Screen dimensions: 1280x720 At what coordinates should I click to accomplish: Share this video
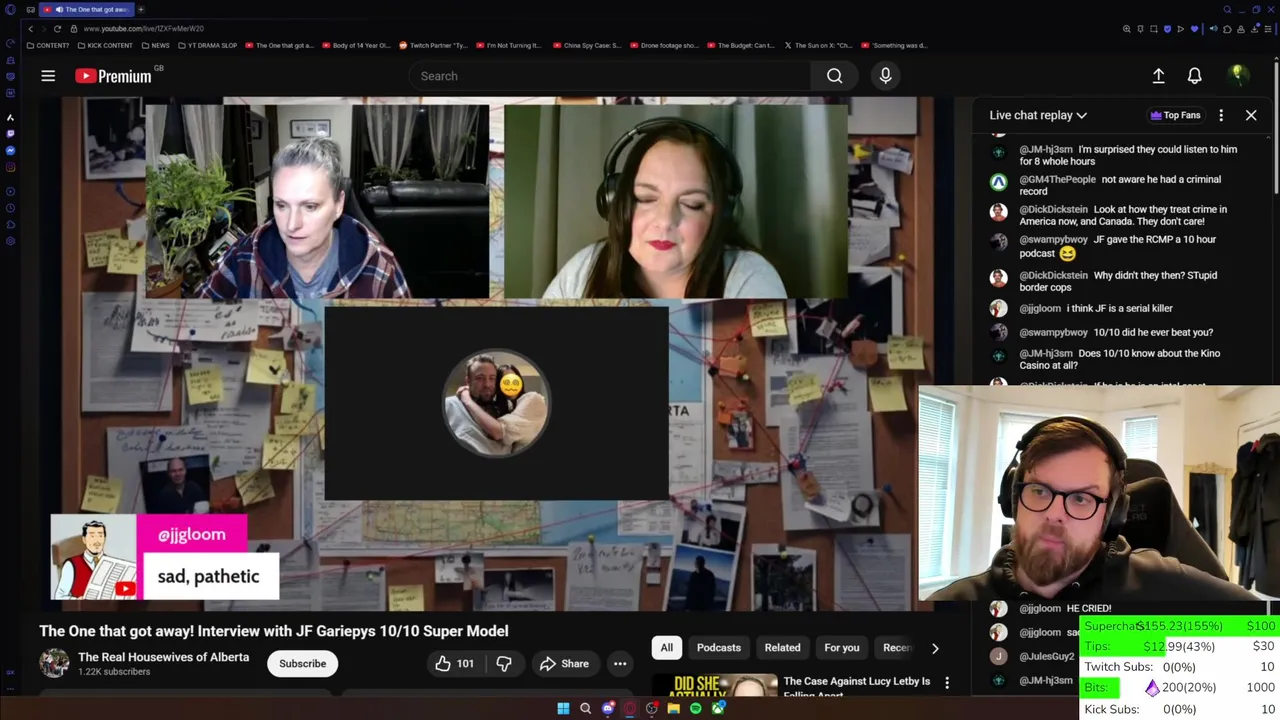(x=564, y=663)
